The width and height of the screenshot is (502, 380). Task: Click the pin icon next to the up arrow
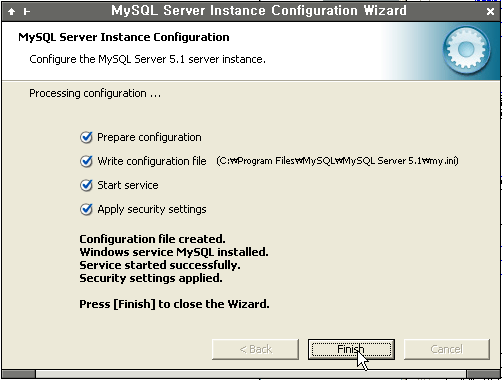pos(27,12)
